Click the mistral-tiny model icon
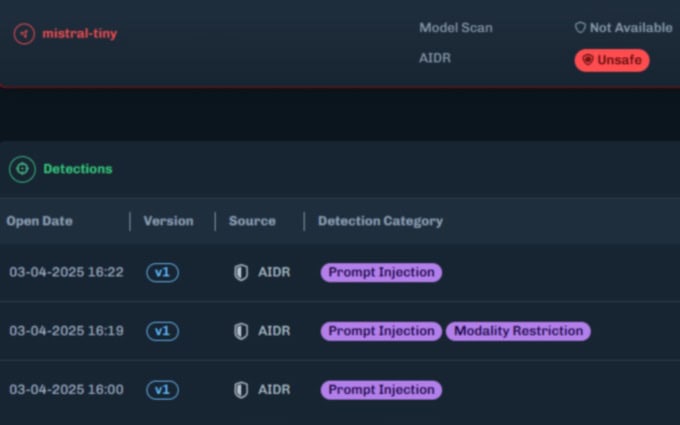 (24, 33)
